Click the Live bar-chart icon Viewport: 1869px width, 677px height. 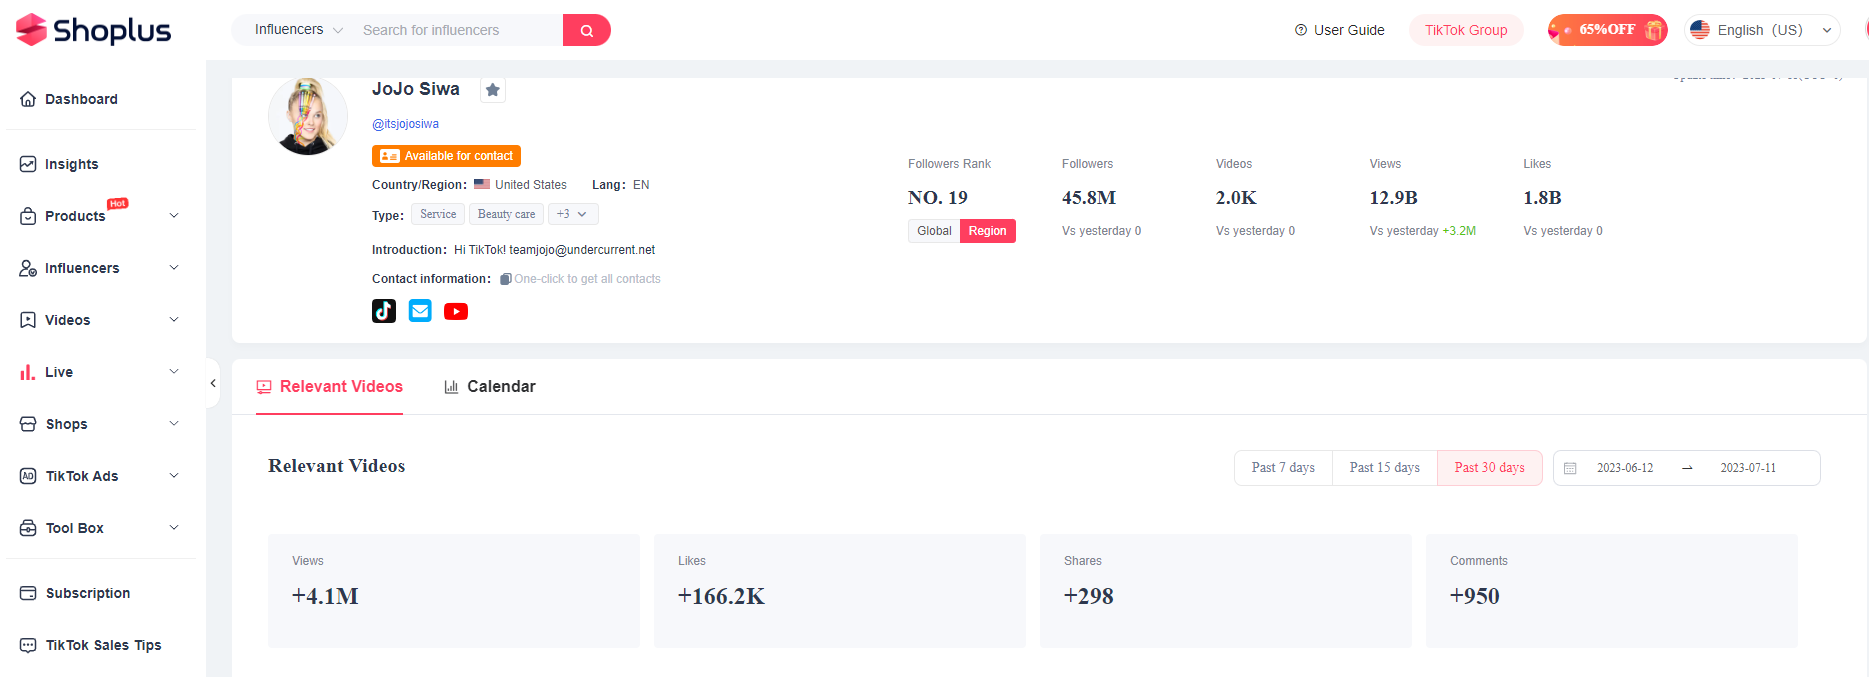28,372
